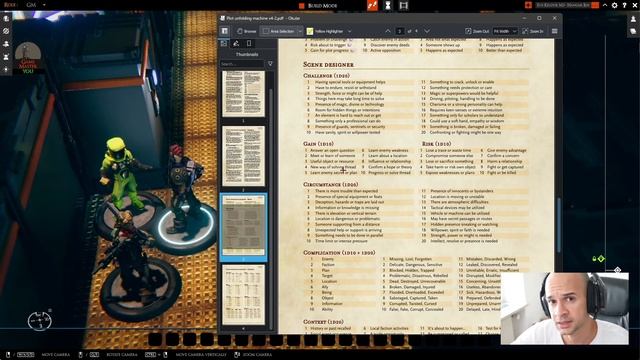Click the Yellow Highlighter tool icon
Image resolution: width=640 pixels, height=360 pixels.
[310, 31]
